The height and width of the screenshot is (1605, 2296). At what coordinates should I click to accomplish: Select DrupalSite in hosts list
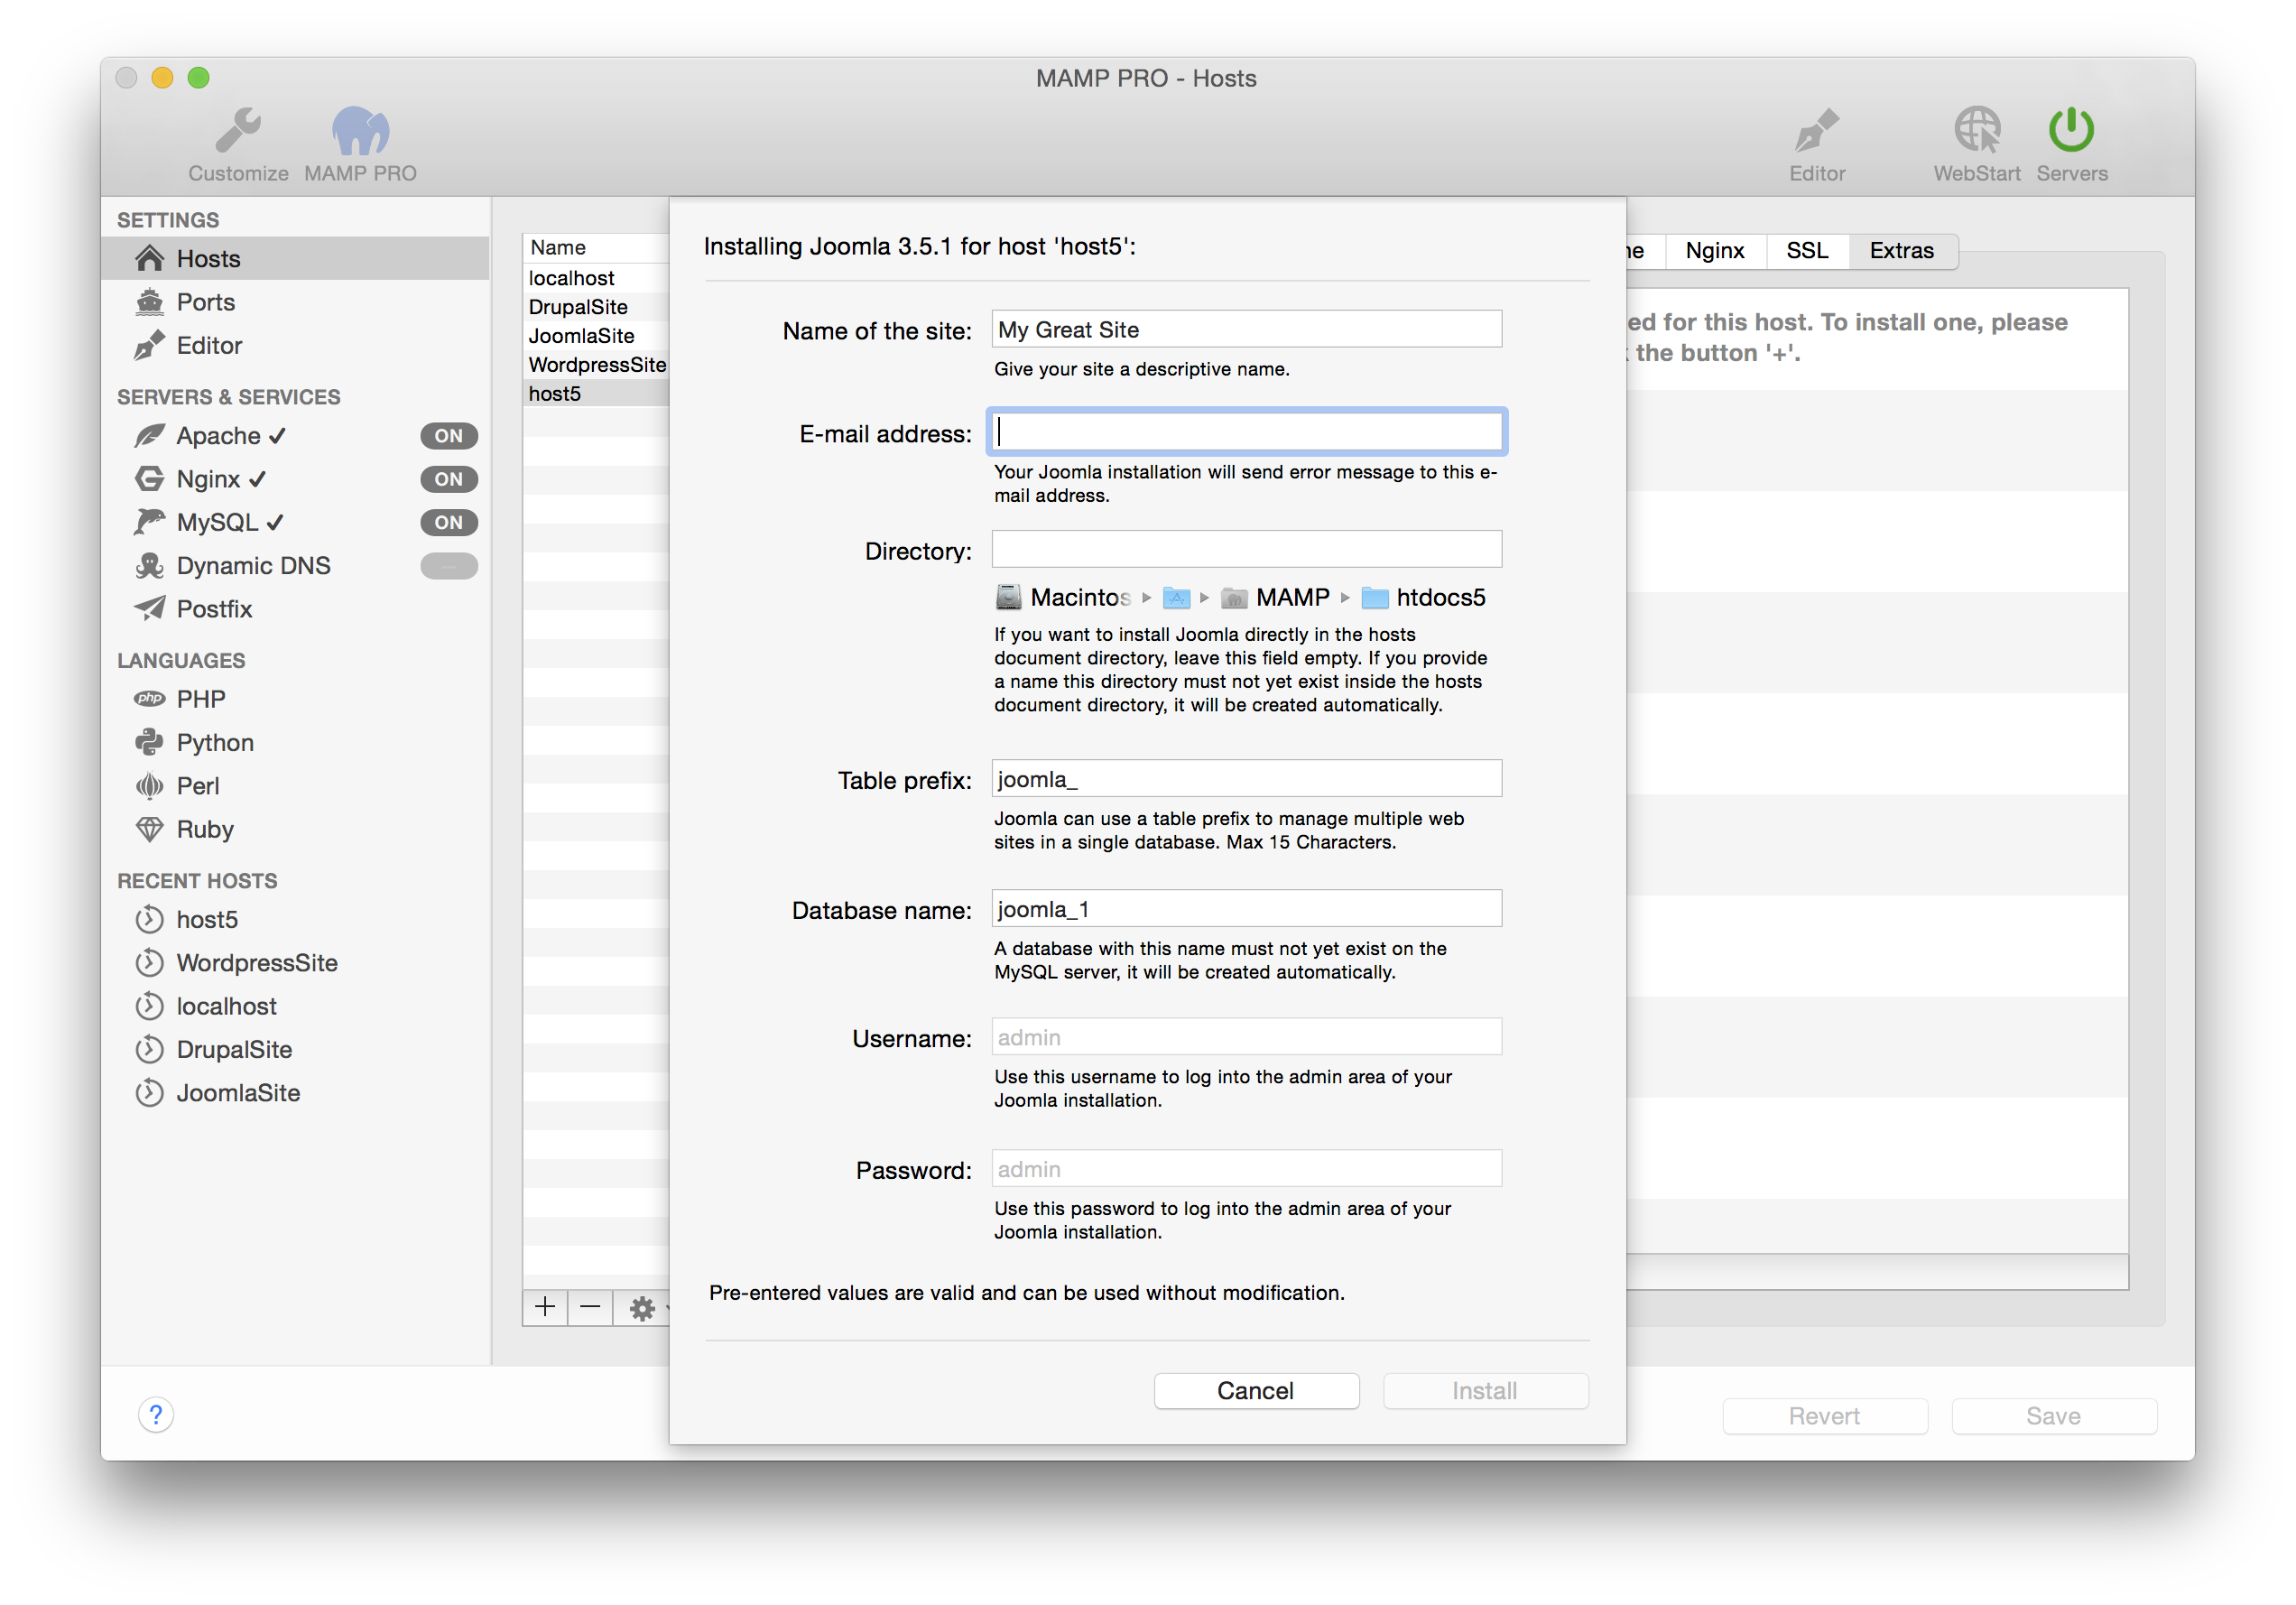596,307
